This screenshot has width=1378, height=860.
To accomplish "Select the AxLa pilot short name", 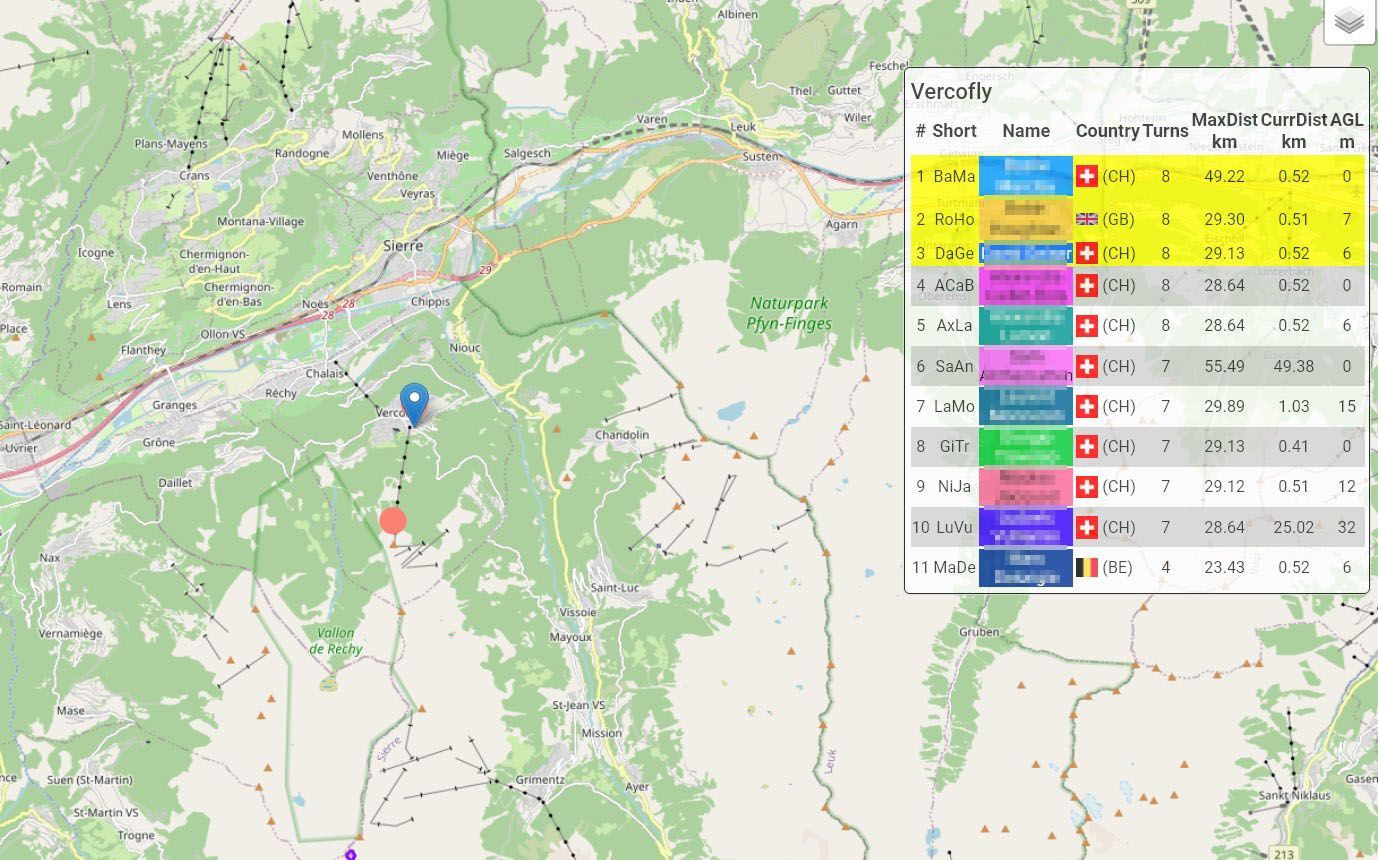I will pyautogui.click(x=954, y=326).
